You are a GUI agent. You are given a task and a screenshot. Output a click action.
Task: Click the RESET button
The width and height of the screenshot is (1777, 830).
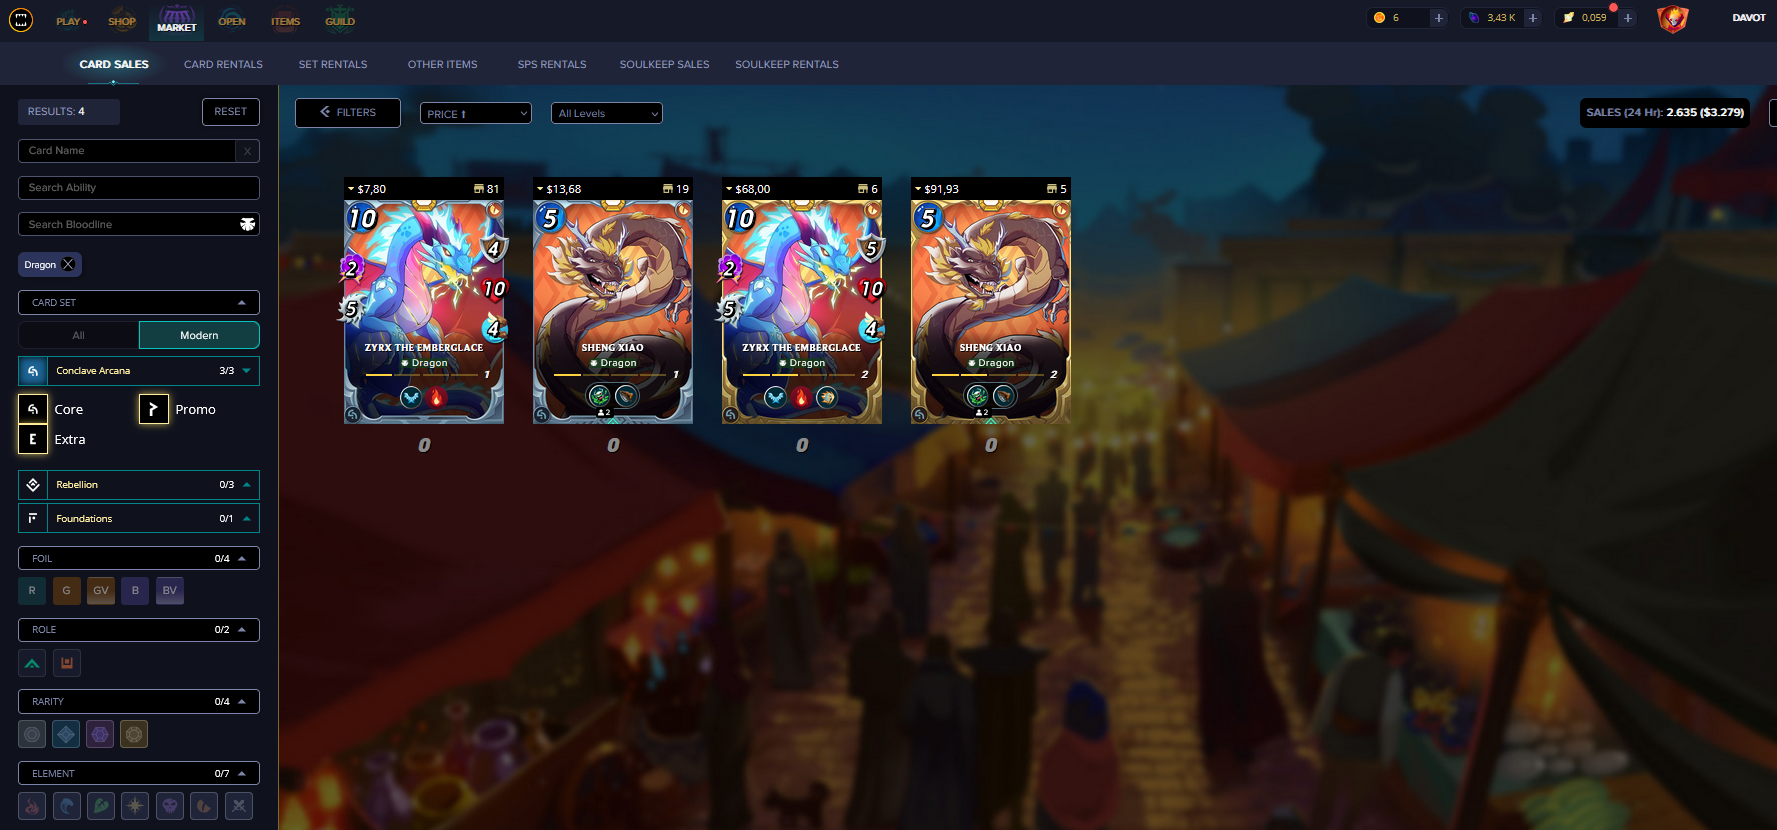tap(231, 112)
